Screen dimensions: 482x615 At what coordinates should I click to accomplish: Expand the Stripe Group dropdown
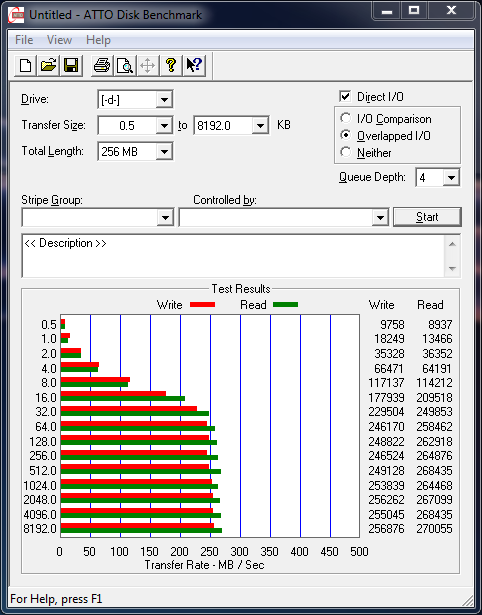tap(165, 217)
